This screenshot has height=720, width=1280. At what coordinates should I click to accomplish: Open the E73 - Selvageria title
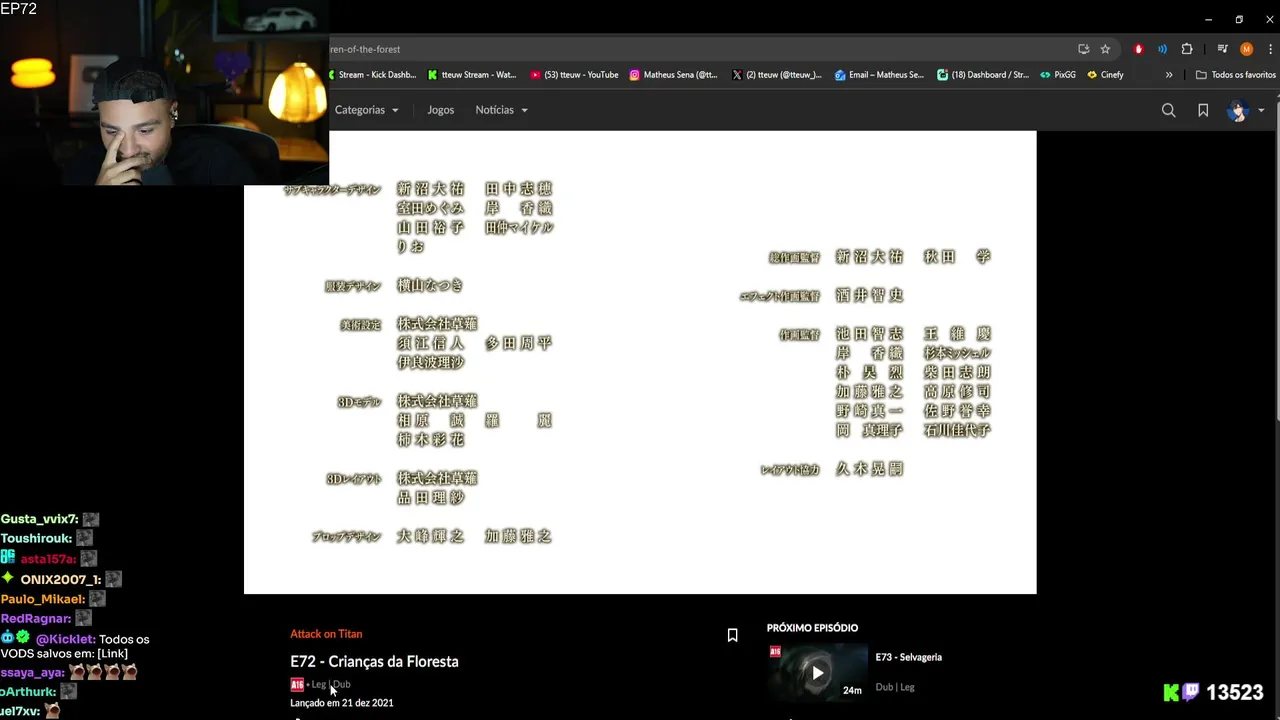908,657
